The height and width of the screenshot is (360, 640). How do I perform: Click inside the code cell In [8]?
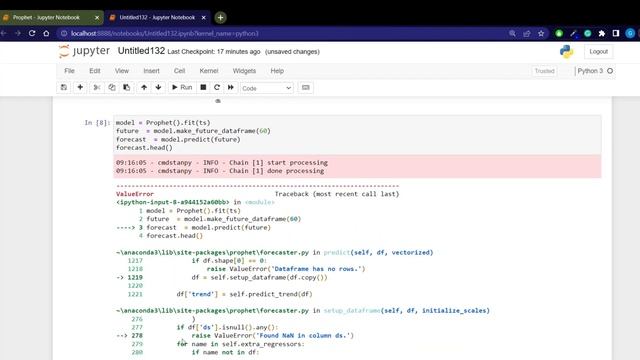coord(357,135)
